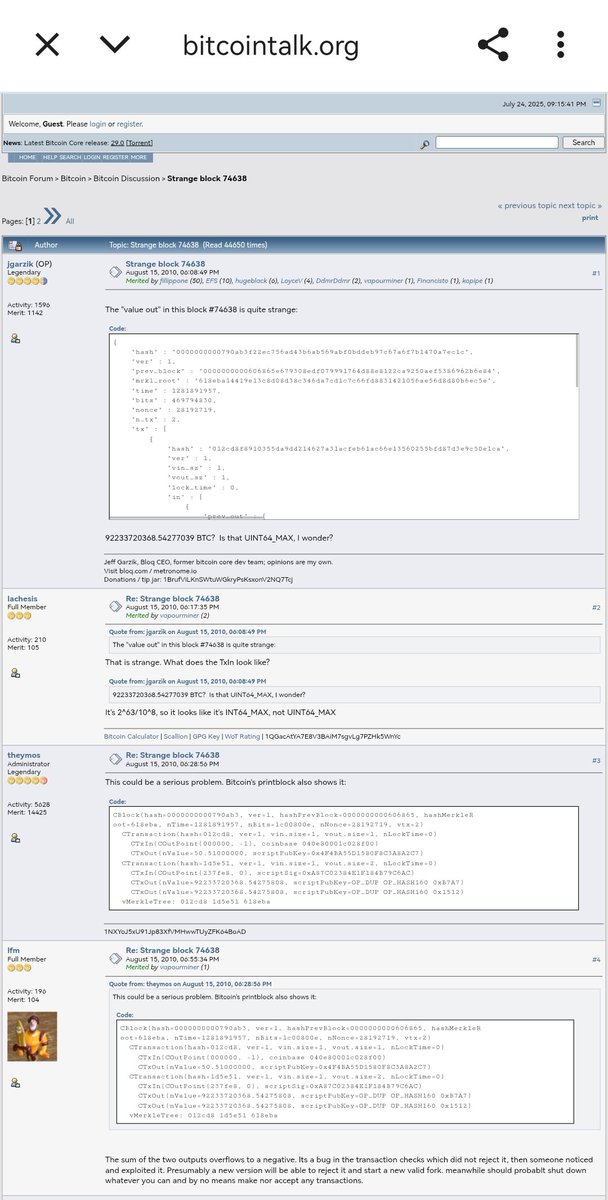
Task: Click the Author column header icon
Action: point(14,244)
